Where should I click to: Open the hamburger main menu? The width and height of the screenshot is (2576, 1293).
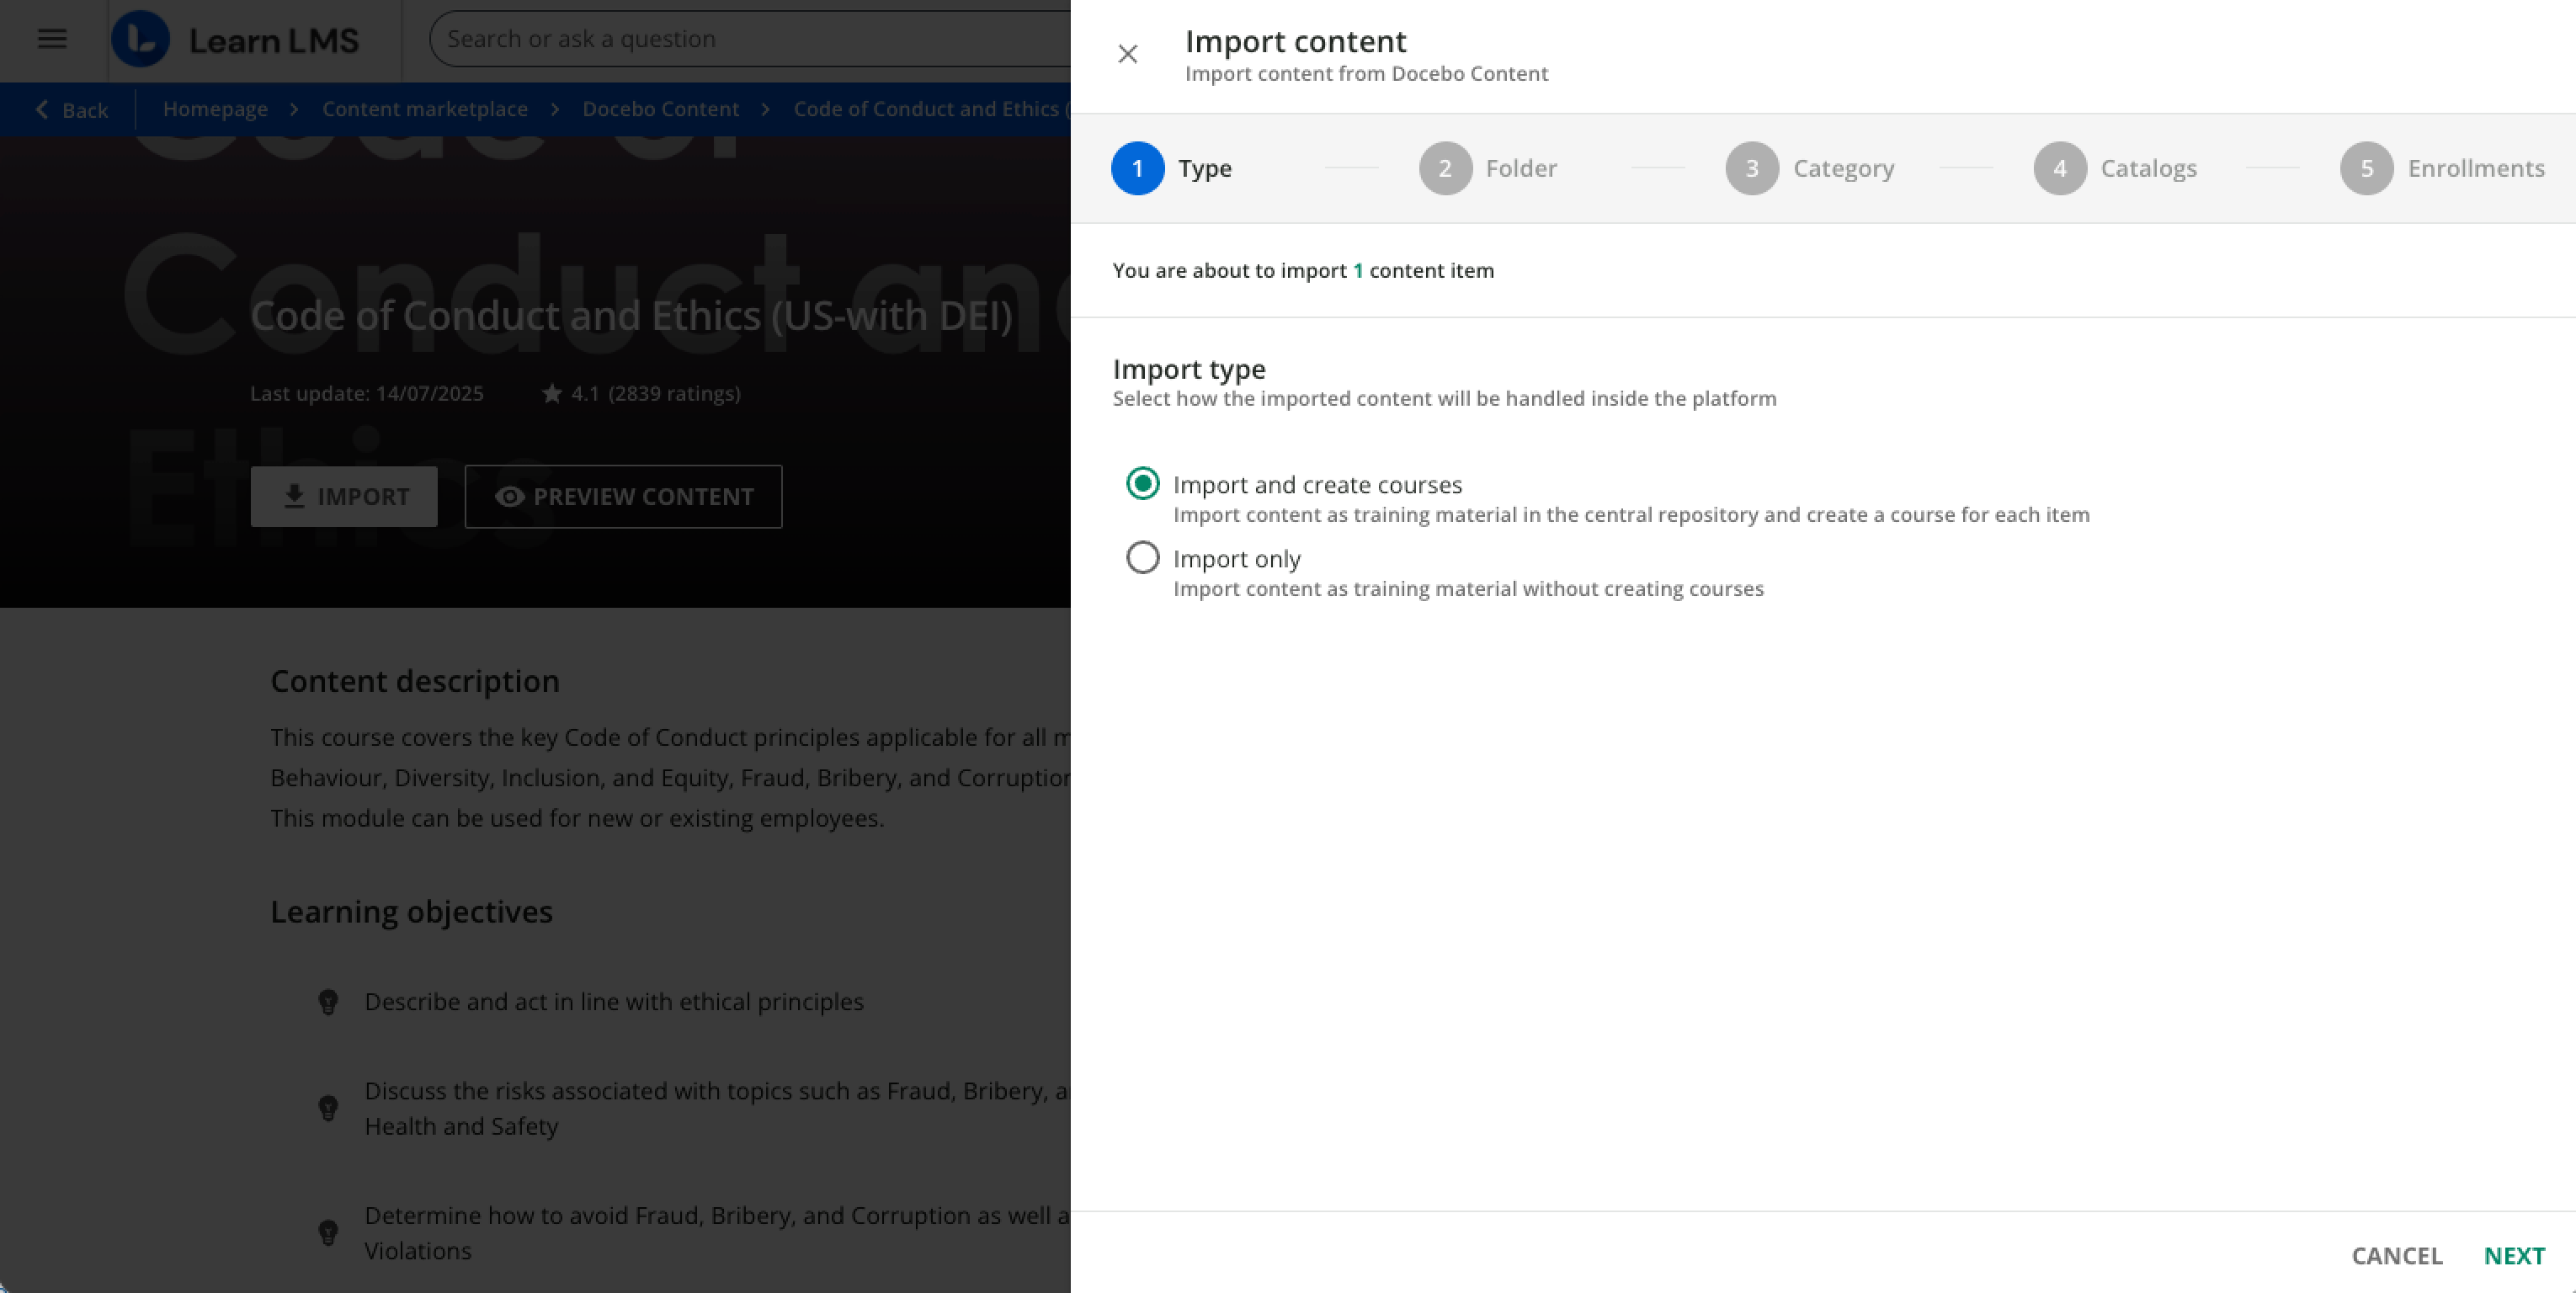(52, 39)
